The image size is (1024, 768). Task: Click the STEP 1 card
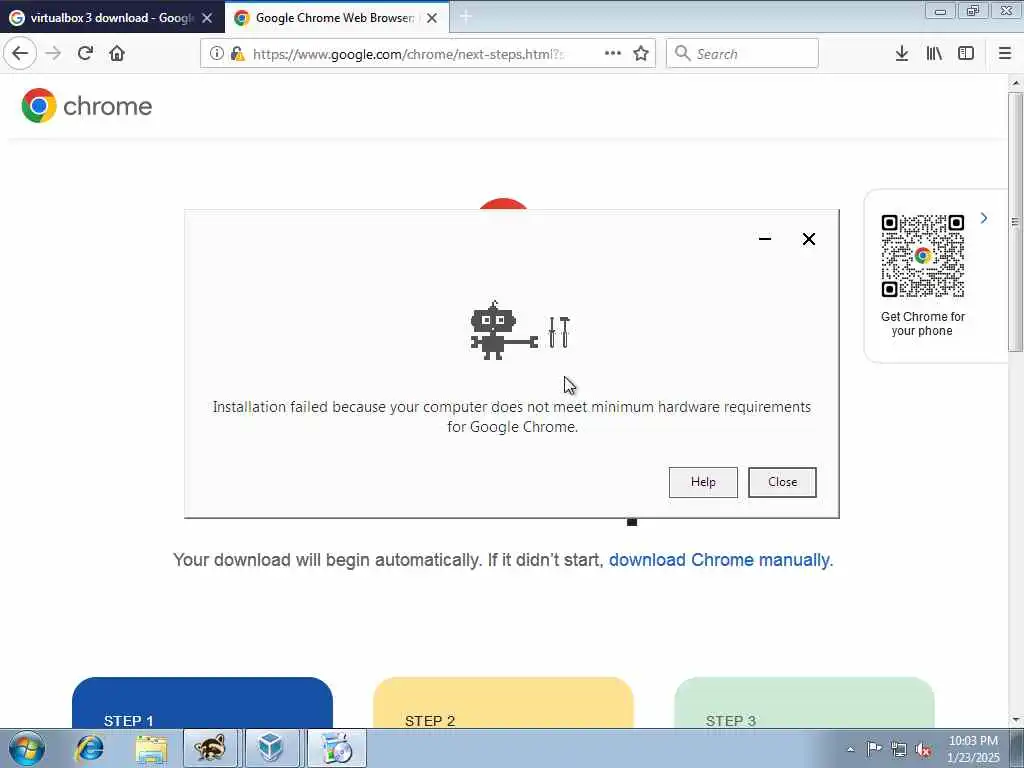coord(202,703)
